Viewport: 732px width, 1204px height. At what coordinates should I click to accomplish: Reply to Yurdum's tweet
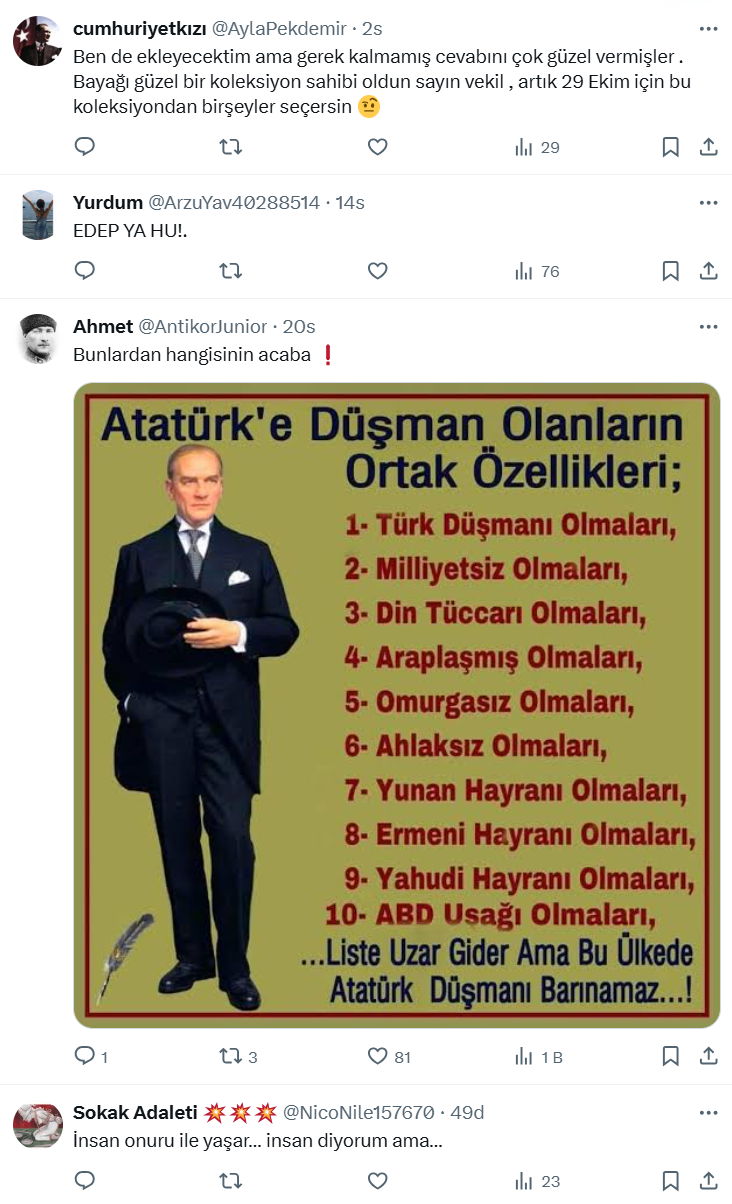85,271
